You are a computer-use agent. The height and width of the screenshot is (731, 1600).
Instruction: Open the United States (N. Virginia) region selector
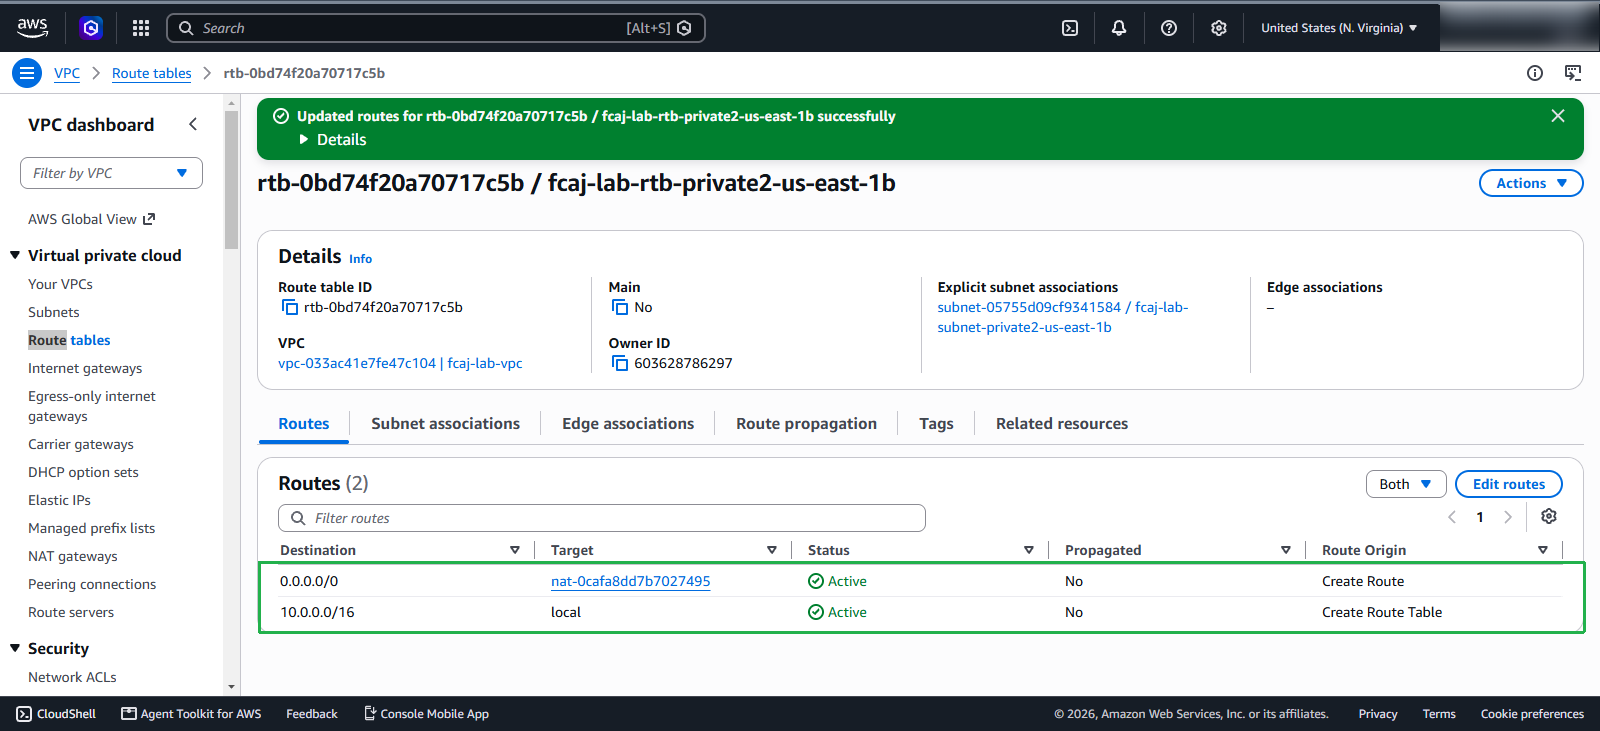coord(1339,28)
